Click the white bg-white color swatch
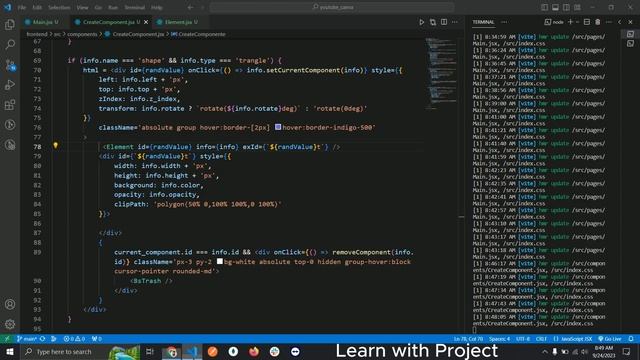Image resolution: width=640 pixels, height=360 pixels. 220,261
